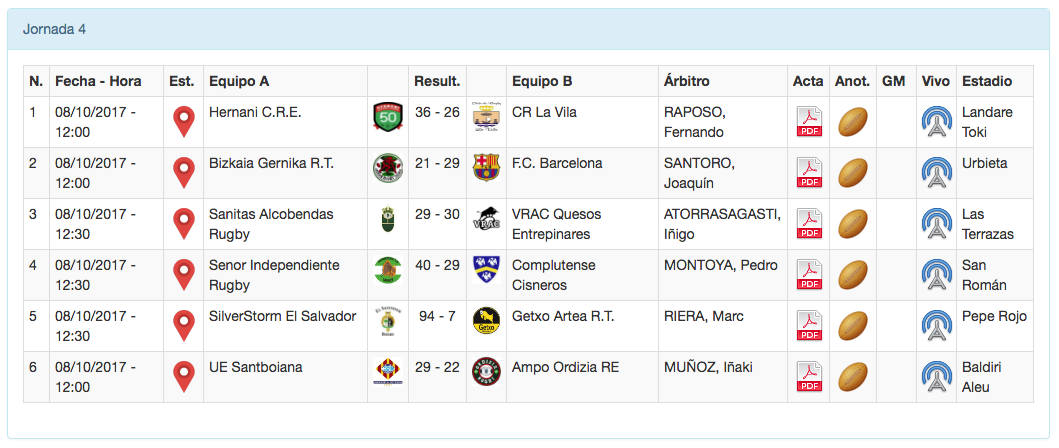This screenshot has height=448, width=1059.
Task: Click location pin for UE Santboiana match
Action: [183, 377]
